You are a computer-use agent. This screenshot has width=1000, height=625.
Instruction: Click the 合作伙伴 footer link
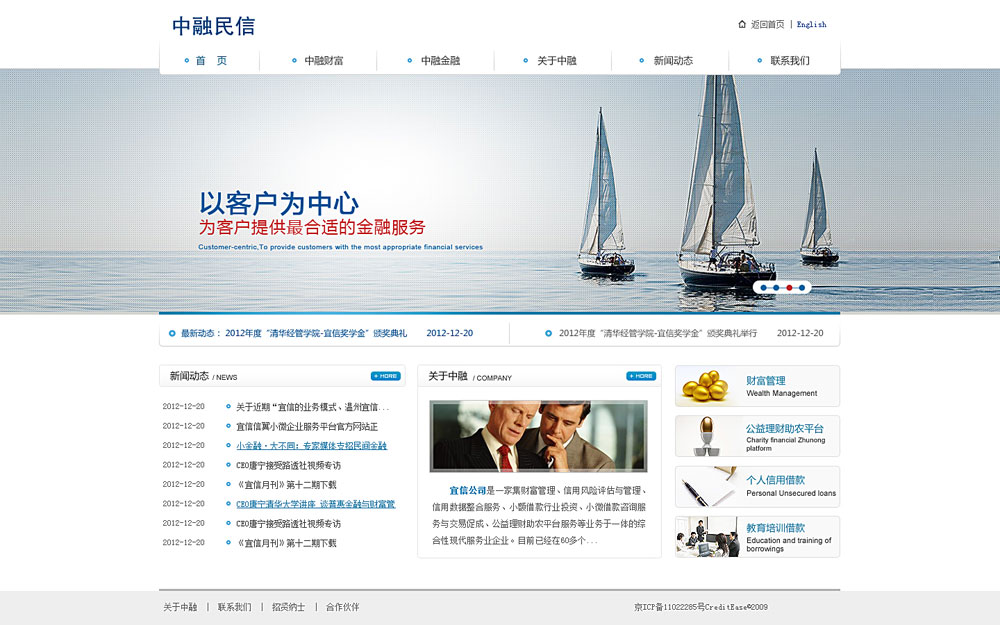pos(342,607)
